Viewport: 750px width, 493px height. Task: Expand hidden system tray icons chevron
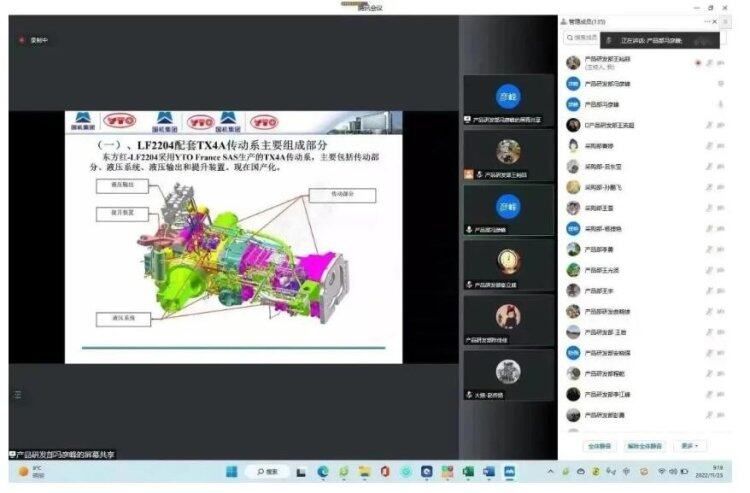tap(551, 471)
